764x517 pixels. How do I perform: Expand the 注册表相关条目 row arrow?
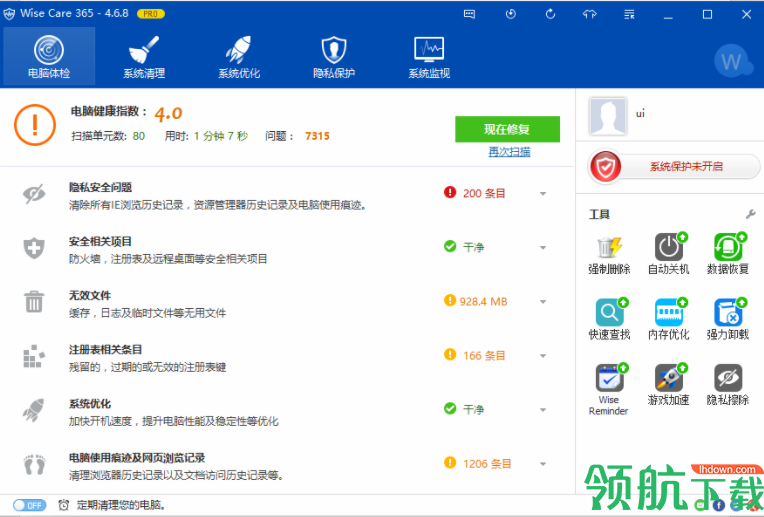pyautogui.click(x=543, y=356)
